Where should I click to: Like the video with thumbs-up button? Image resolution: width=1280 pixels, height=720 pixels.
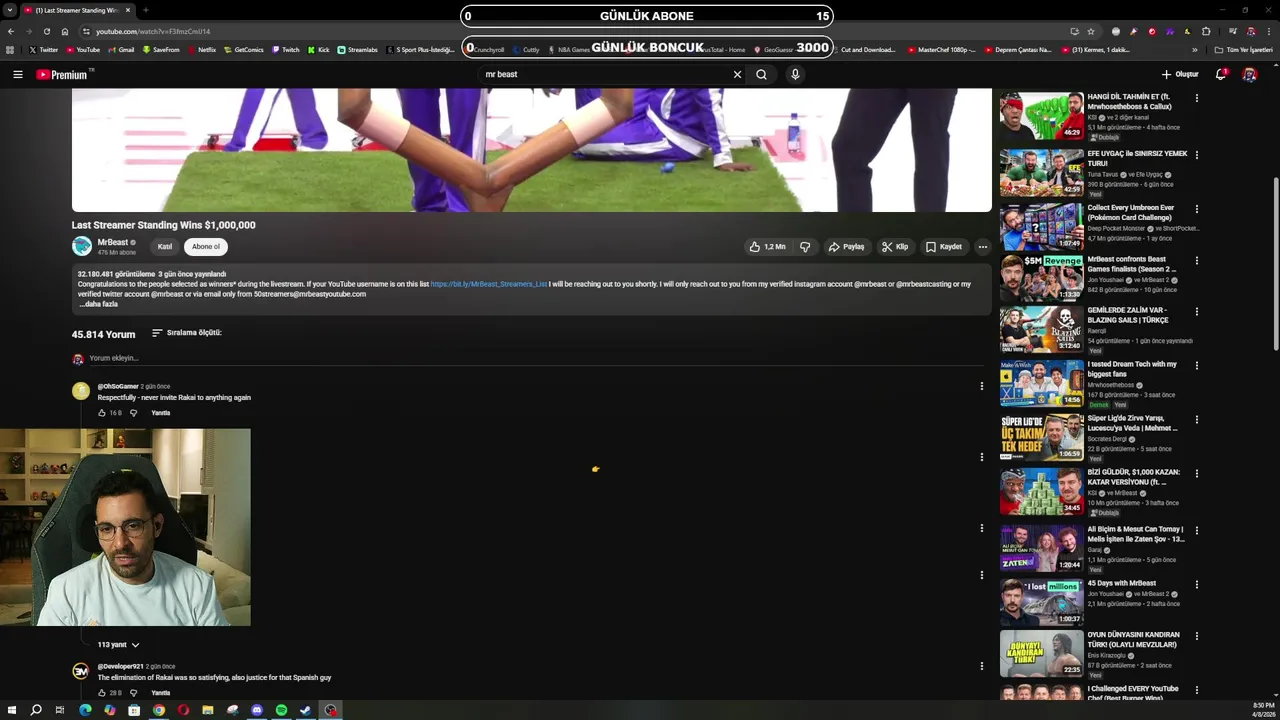(767, 246)
